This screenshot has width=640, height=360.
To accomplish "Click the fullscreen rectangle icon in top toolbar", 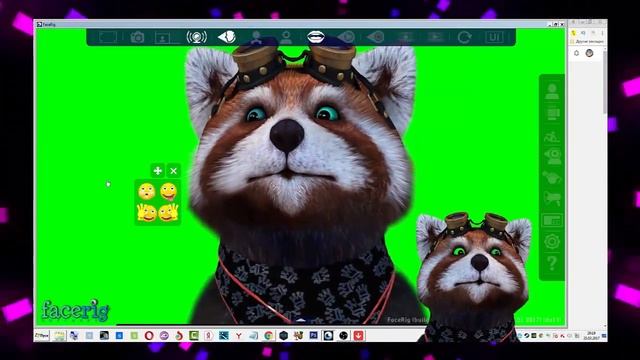I will click(x=108, y=37).
